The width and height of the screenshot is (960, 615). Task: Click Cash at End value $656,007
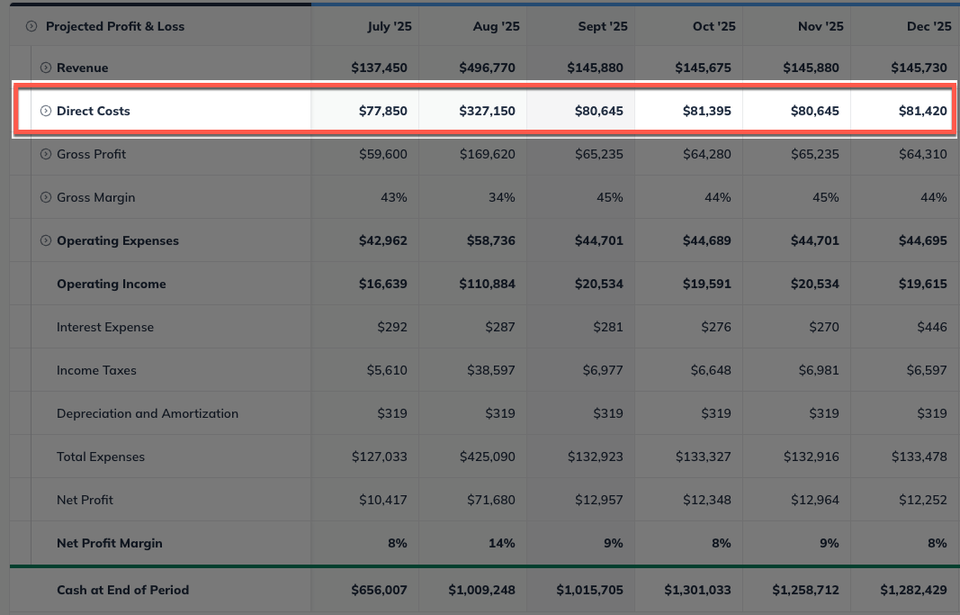379,590
